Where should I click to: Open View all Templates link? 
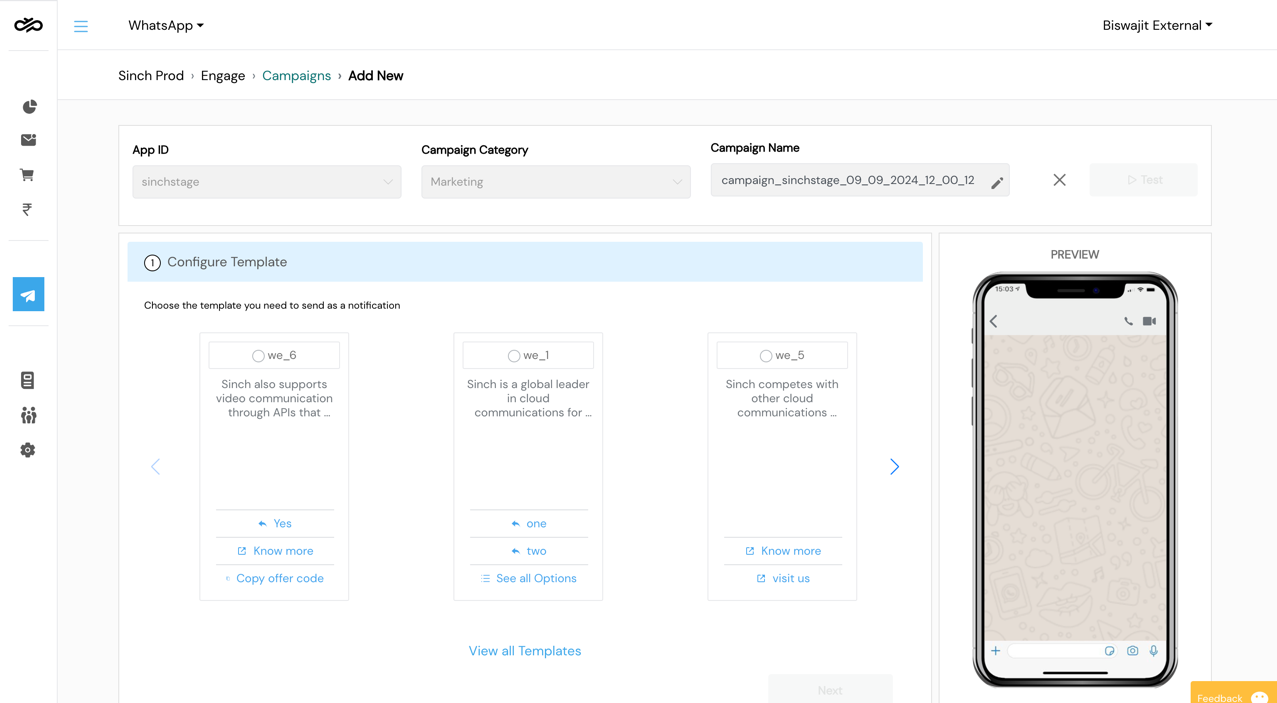pyautogui.click(x=525, y=651)
